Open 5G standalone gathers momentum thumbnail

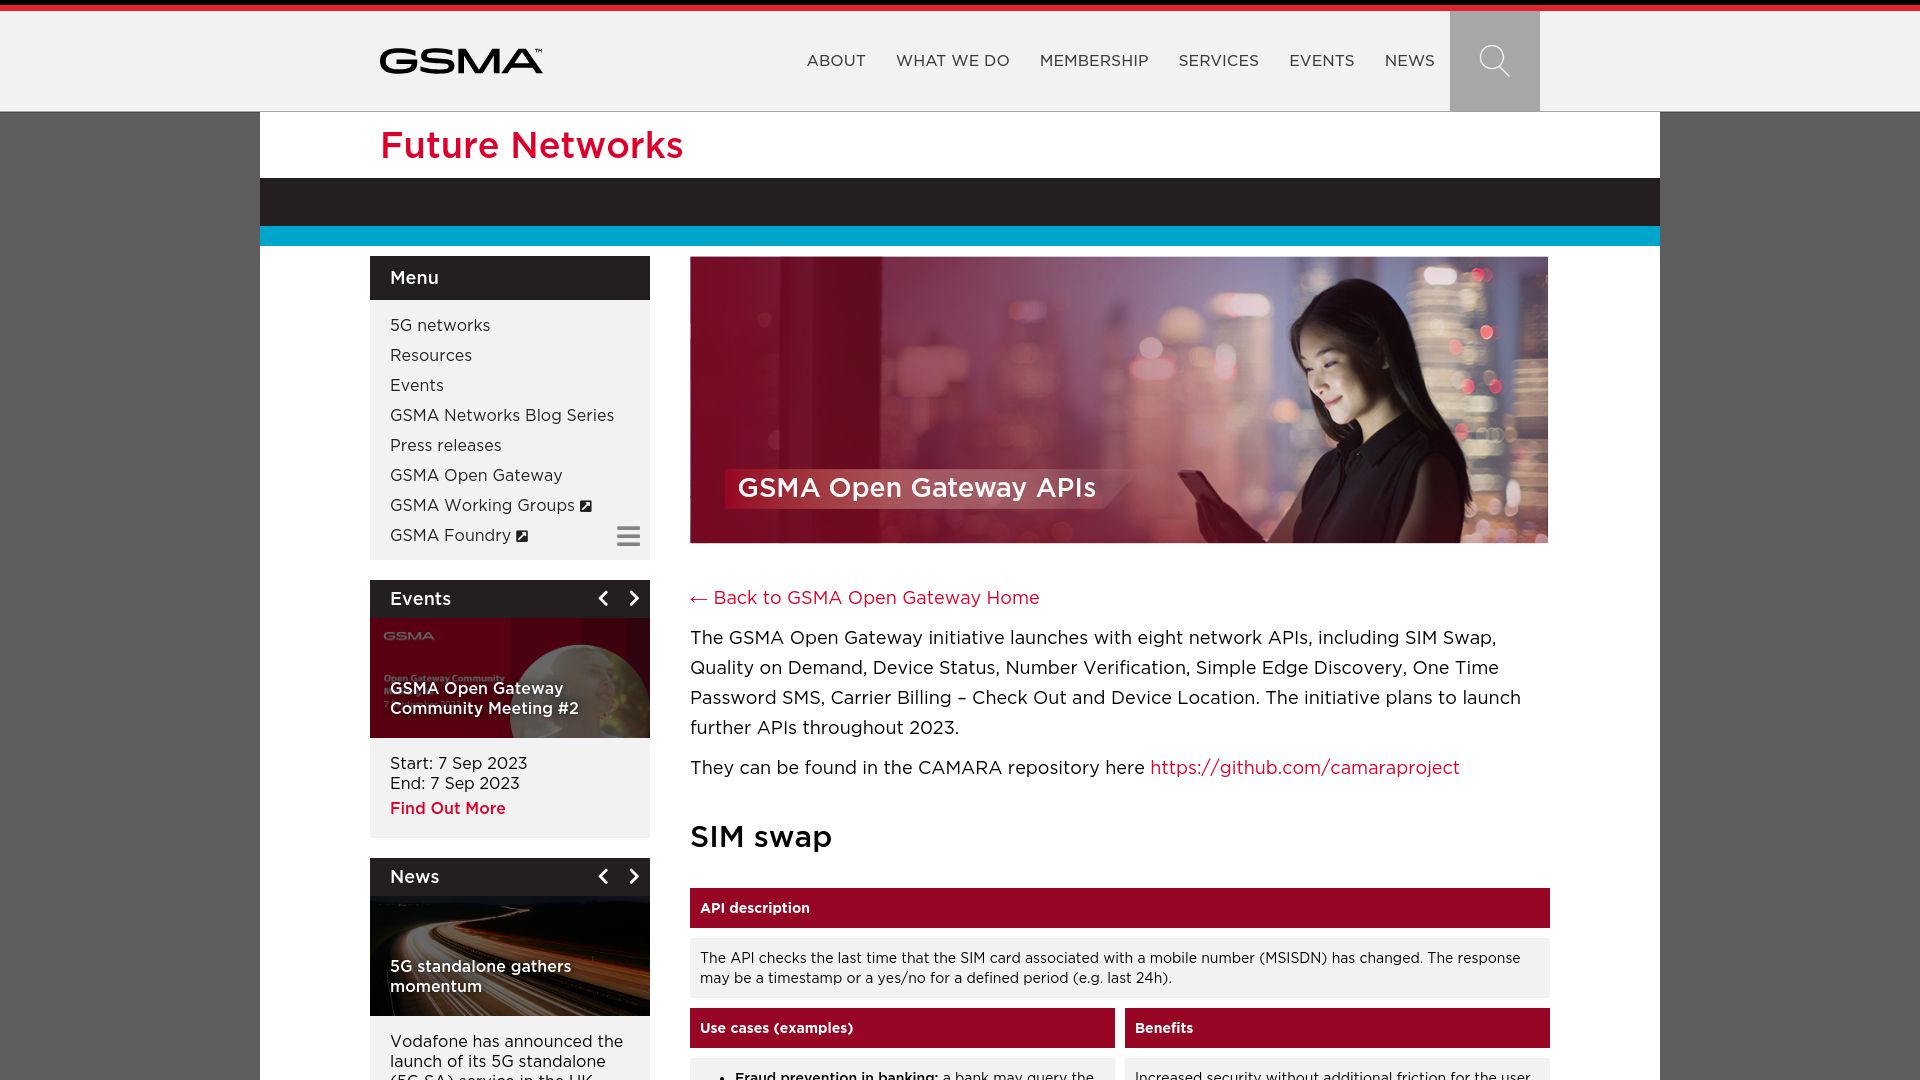(510, 956)
